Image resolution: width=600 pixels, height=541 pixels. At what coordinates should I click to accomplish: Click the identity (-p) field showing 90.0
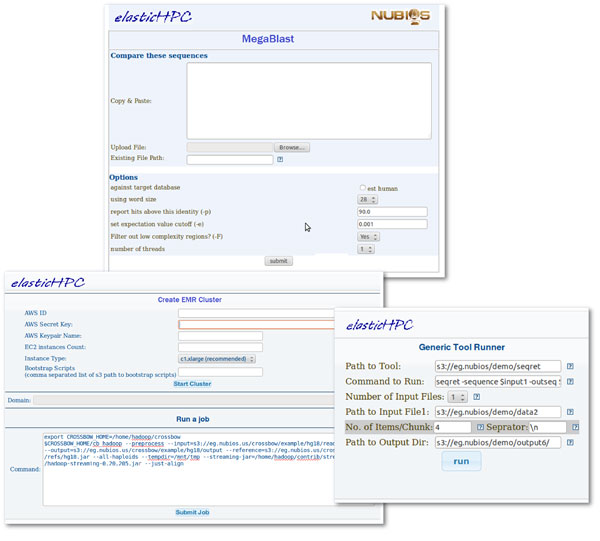(392, 212)
